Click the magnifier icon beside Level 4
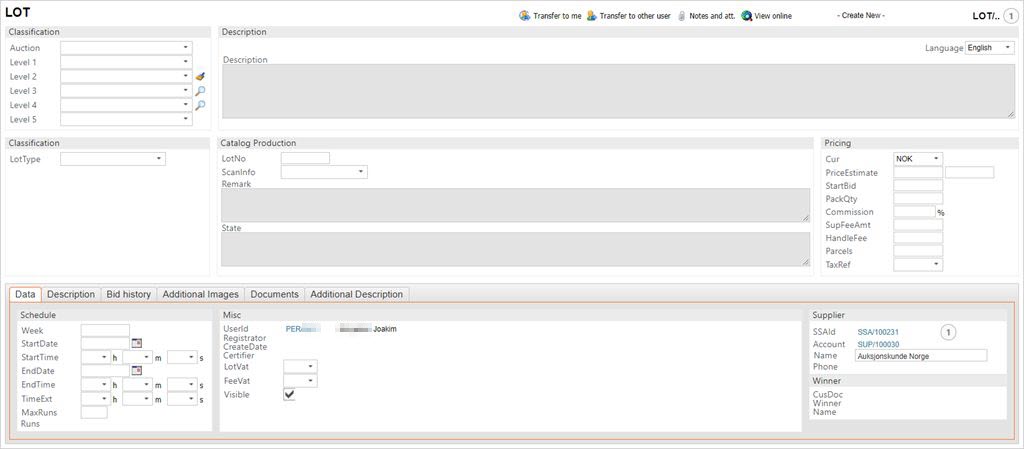 coord(200,105)
